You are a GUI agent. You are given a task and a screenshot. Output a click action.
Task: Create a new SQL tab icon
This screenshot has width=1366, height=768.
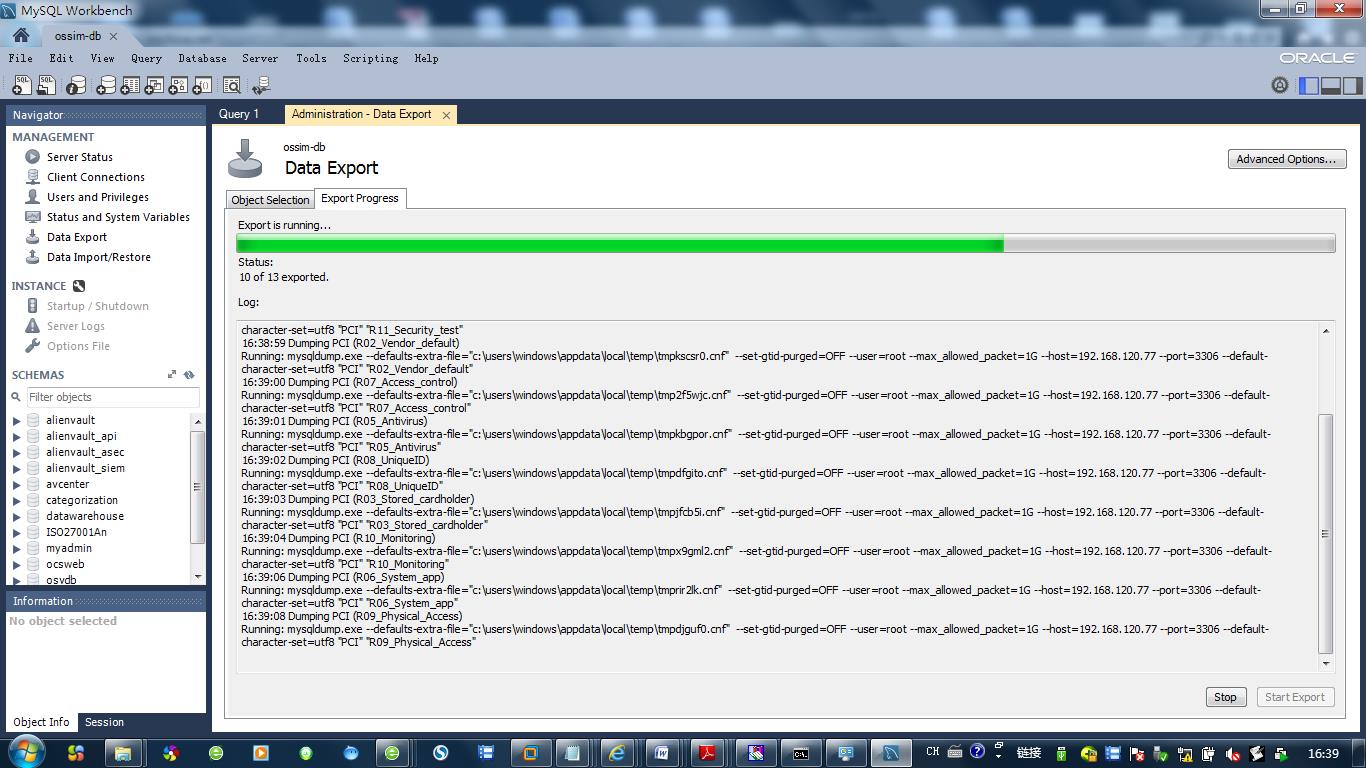[21, 86]
